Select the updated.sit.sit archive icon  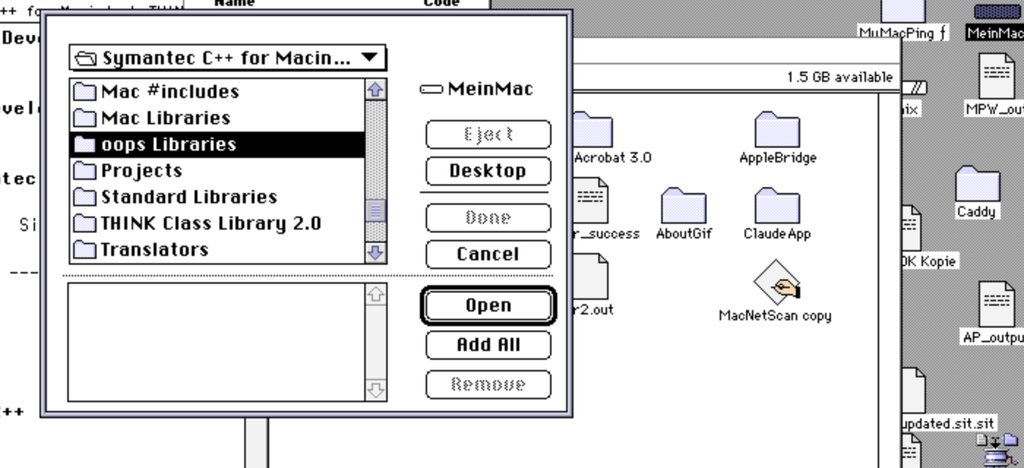tap(914, 392)
